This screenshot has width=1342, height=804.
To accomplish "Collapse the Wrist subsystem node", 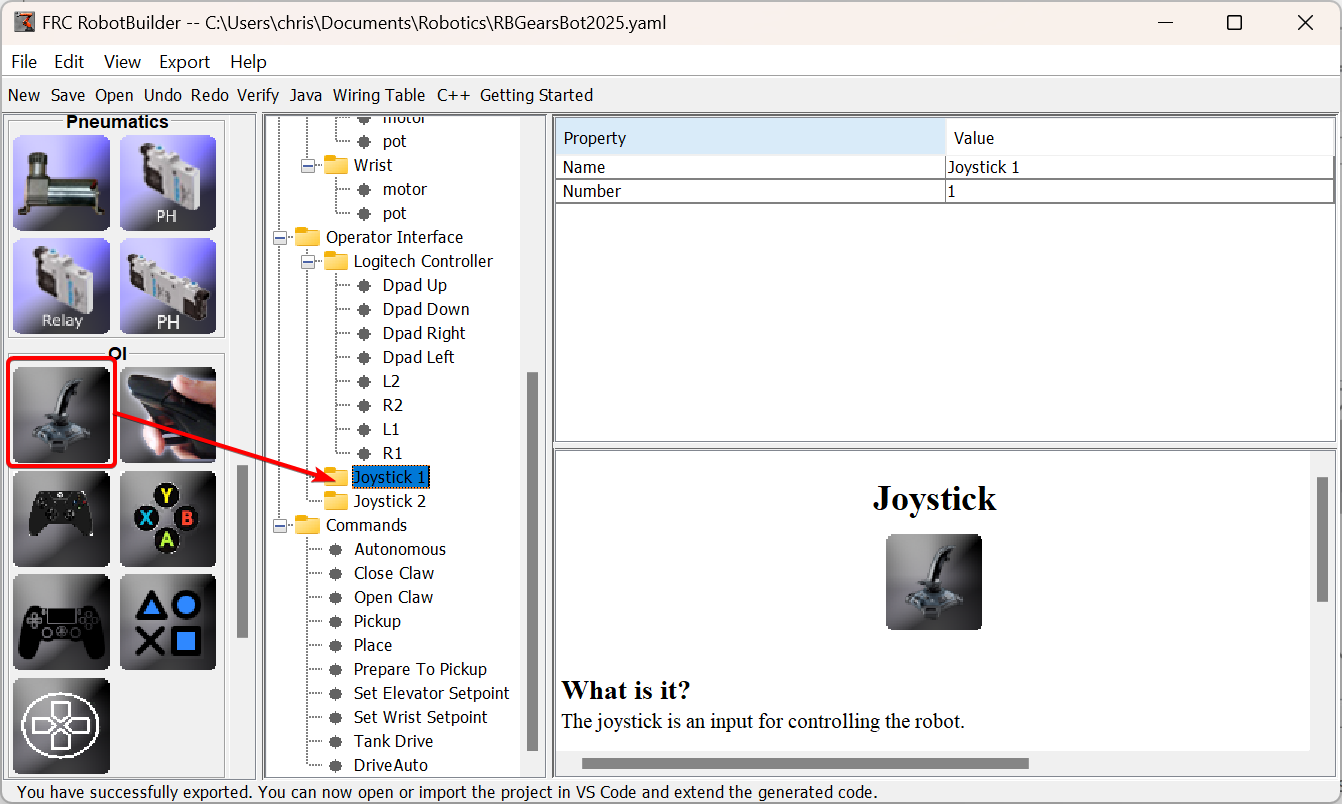I will point(308,166).
